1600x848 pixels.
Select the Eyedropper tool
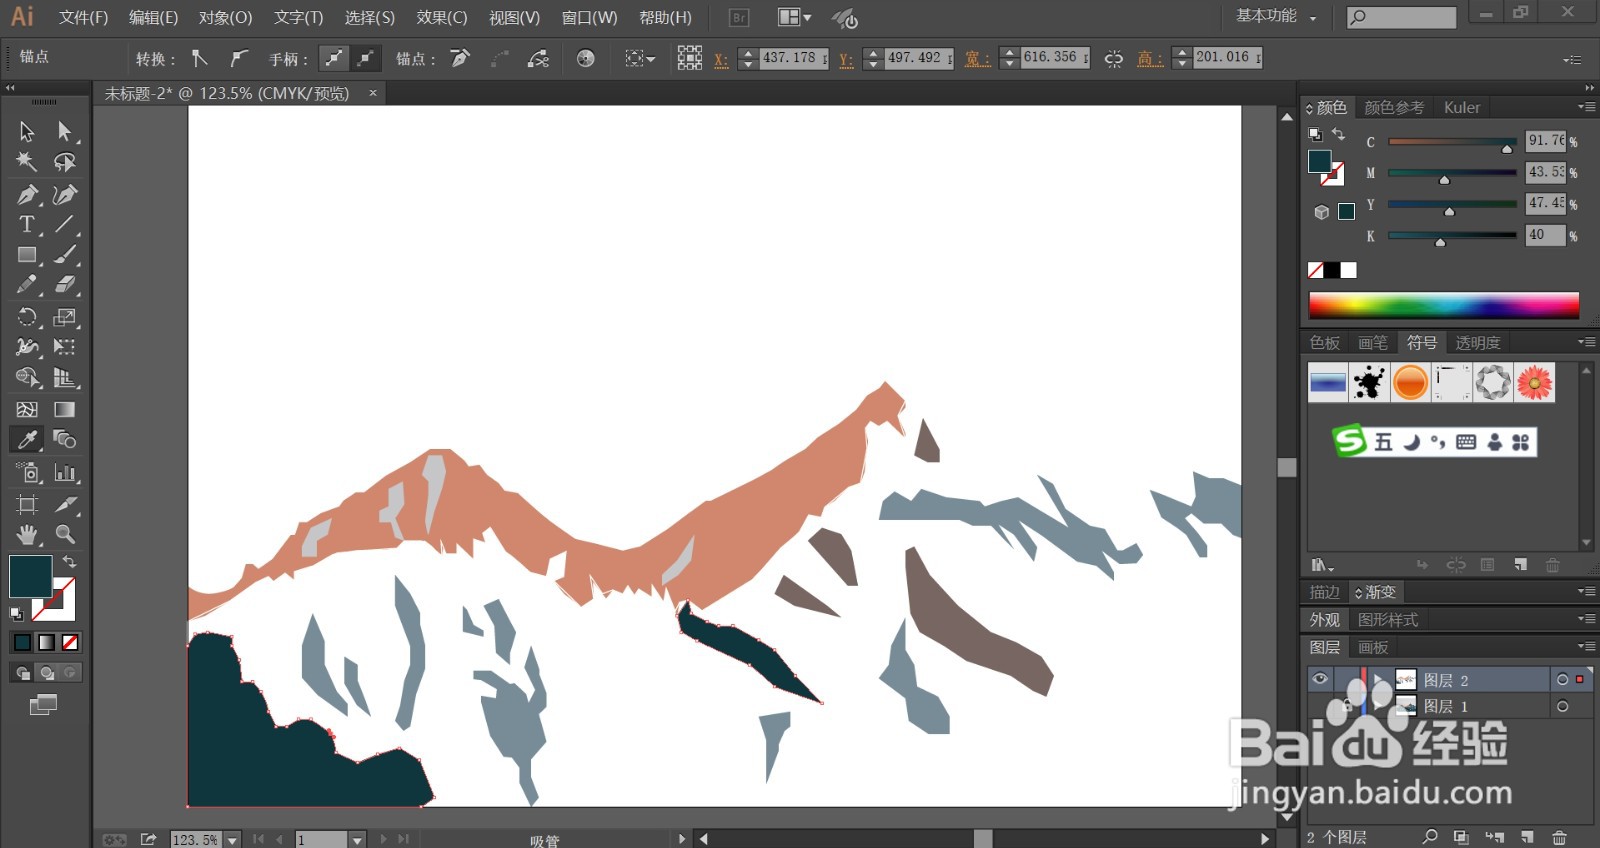tap(27, 439)
